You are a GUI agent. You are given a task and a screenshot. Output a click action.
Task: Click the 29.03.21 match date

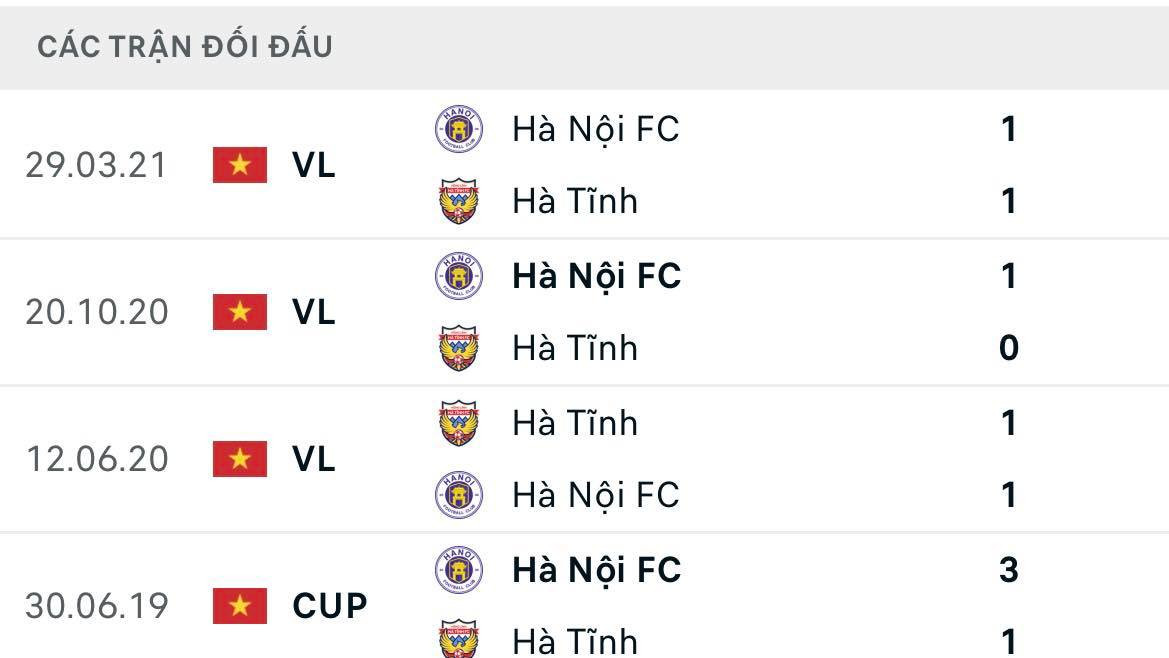96,165
